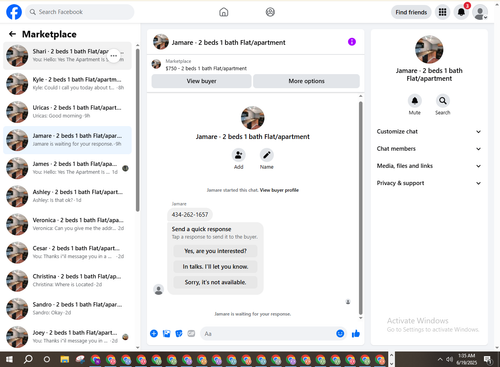
Task: Send quick reply 'In talks. I'll let you know.'
Action: tap(215, 267)
